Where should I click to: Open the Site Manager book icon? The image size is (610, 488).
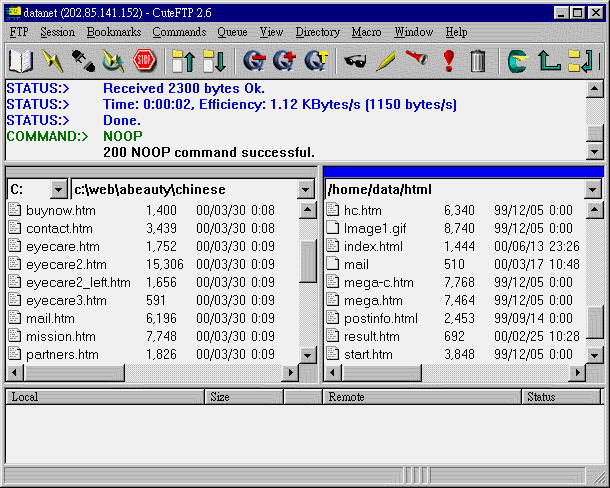coord(21,61)
